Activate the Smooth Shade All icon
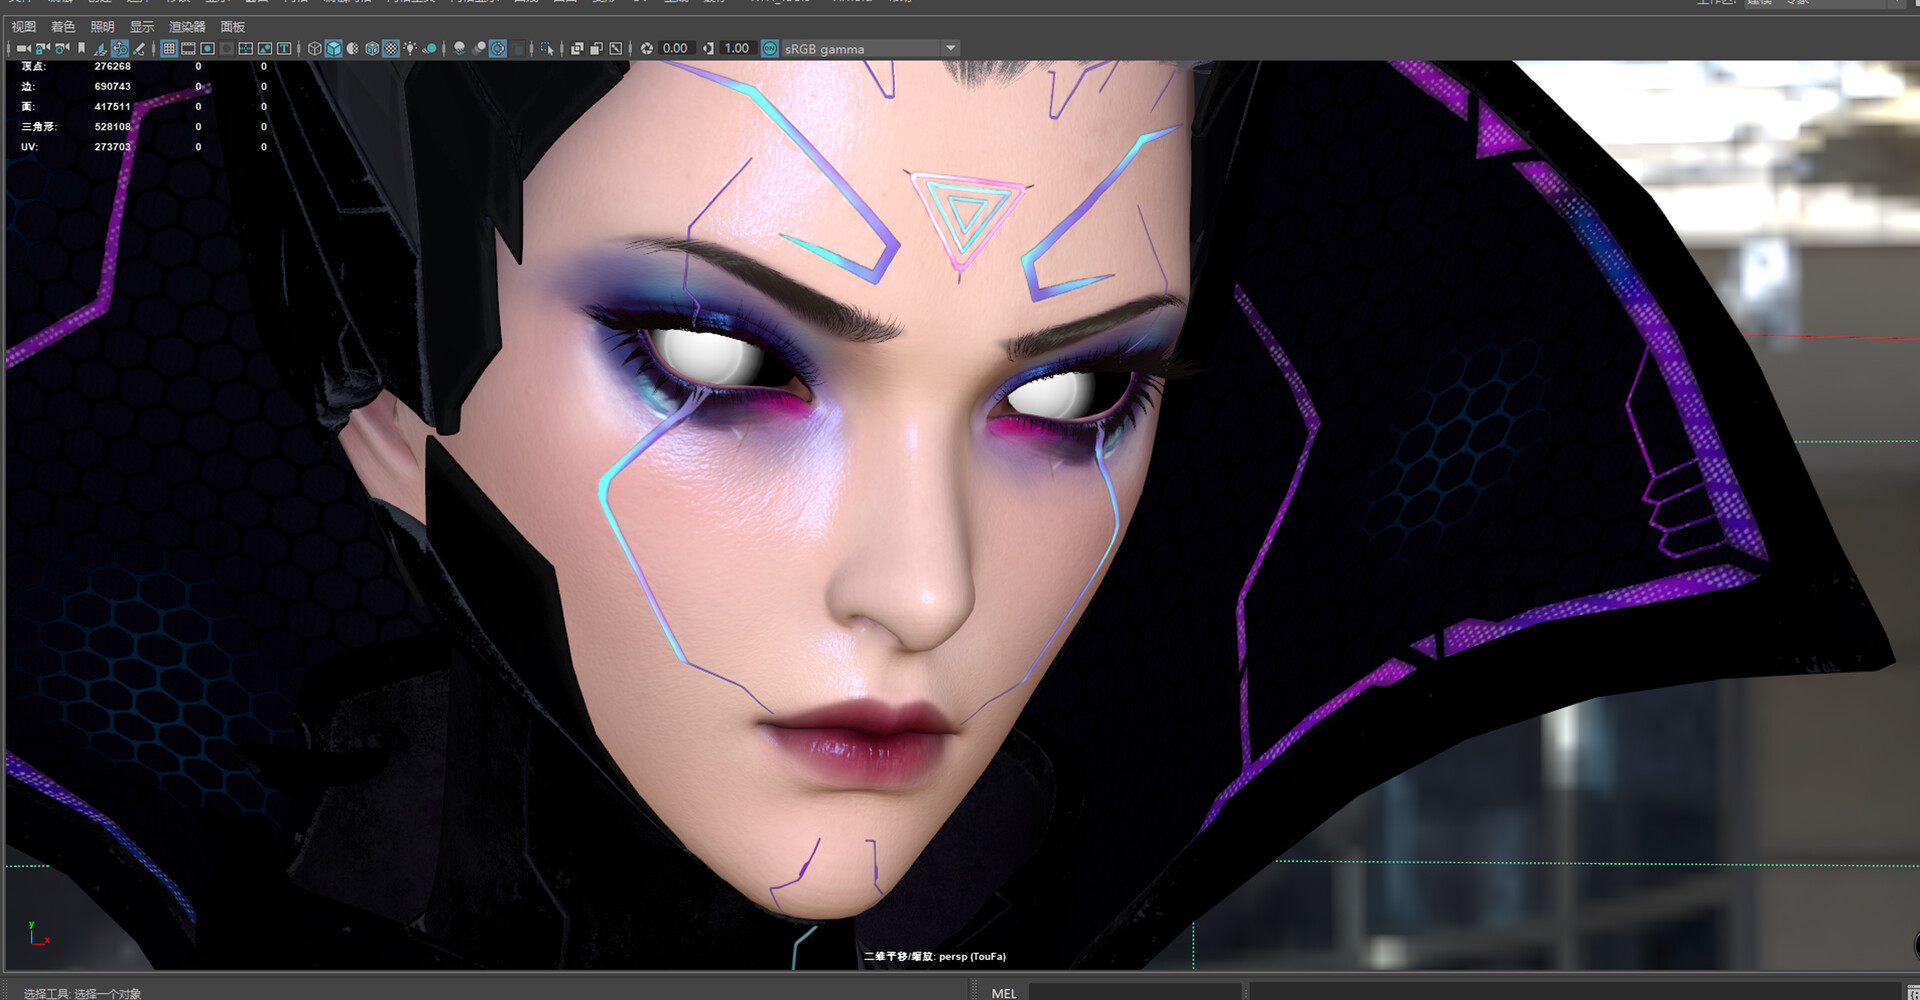This screenshot has width=1920, height=1000. [334, 48]
